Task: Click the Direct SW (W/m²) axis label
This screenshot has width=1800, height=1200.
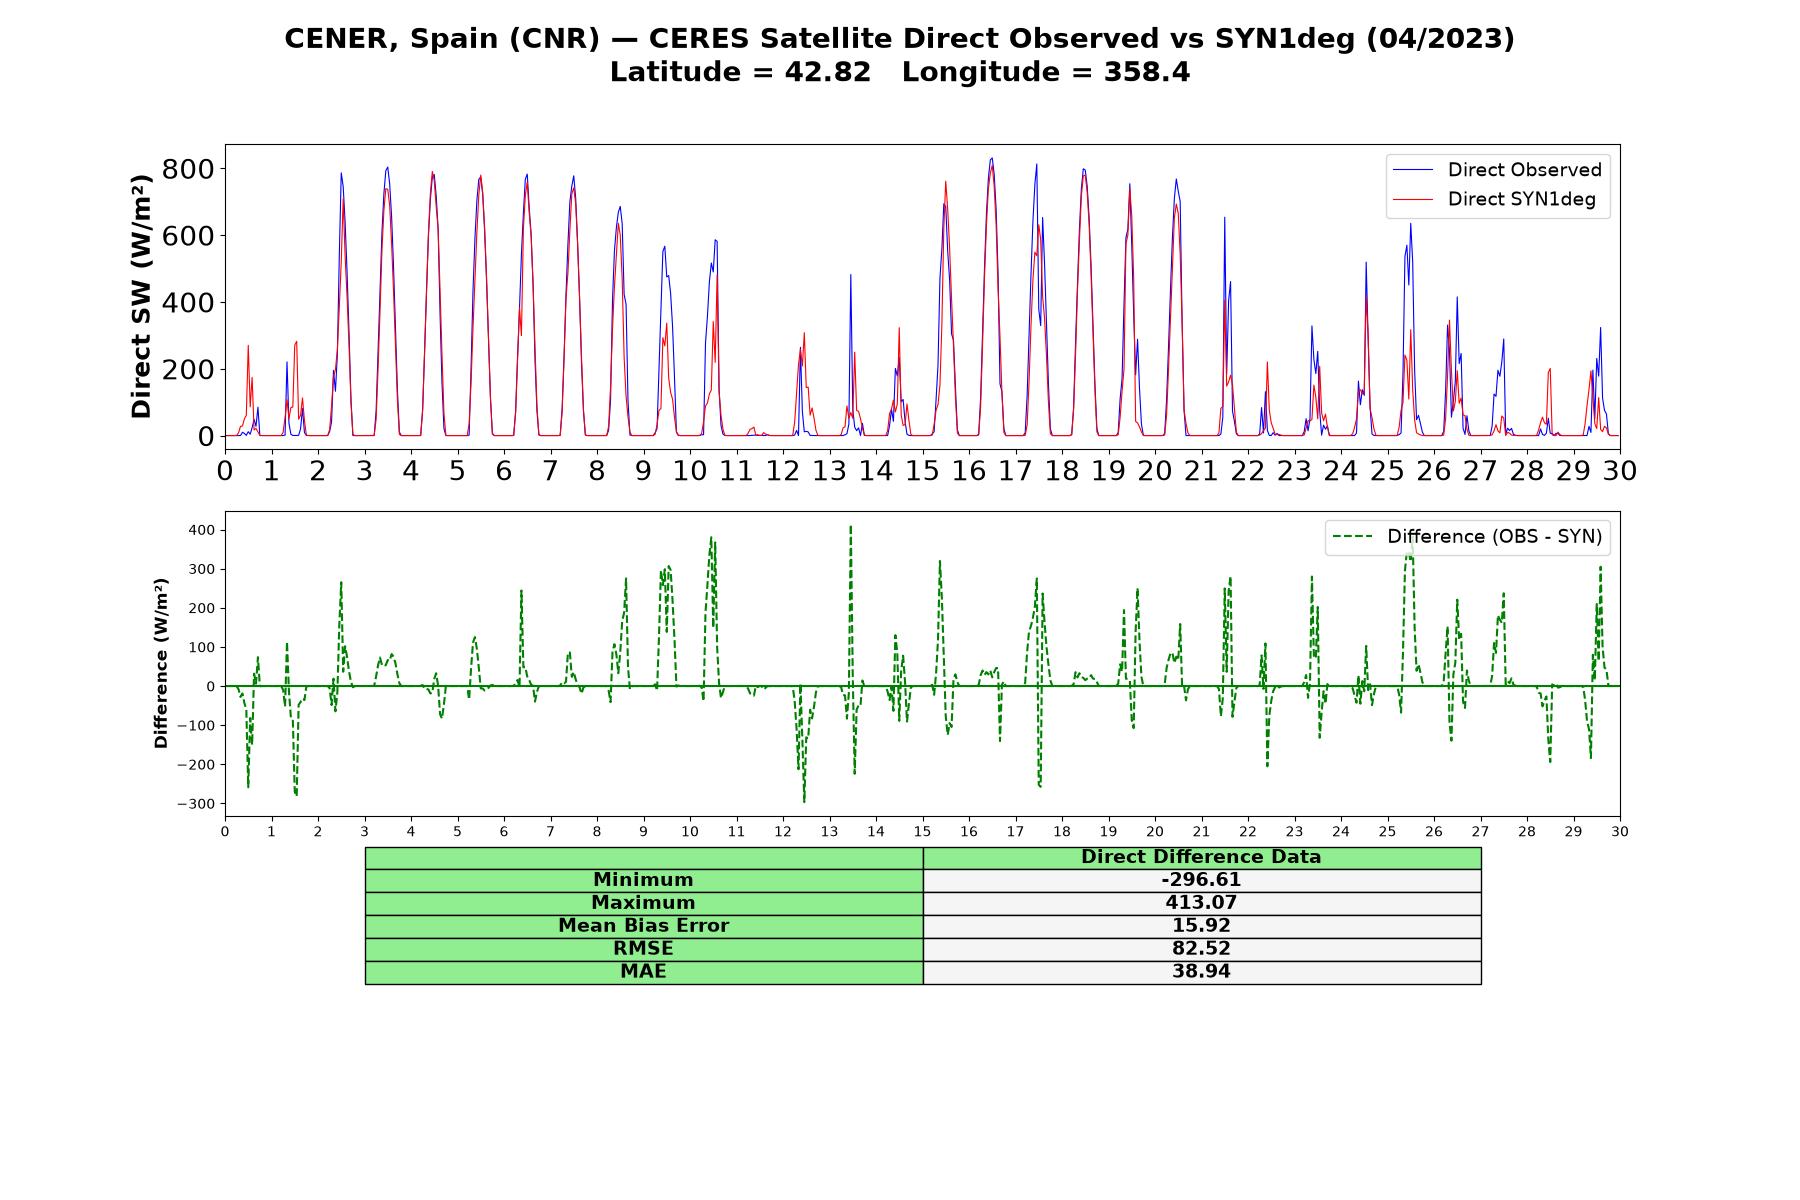Action: point(142,296)
